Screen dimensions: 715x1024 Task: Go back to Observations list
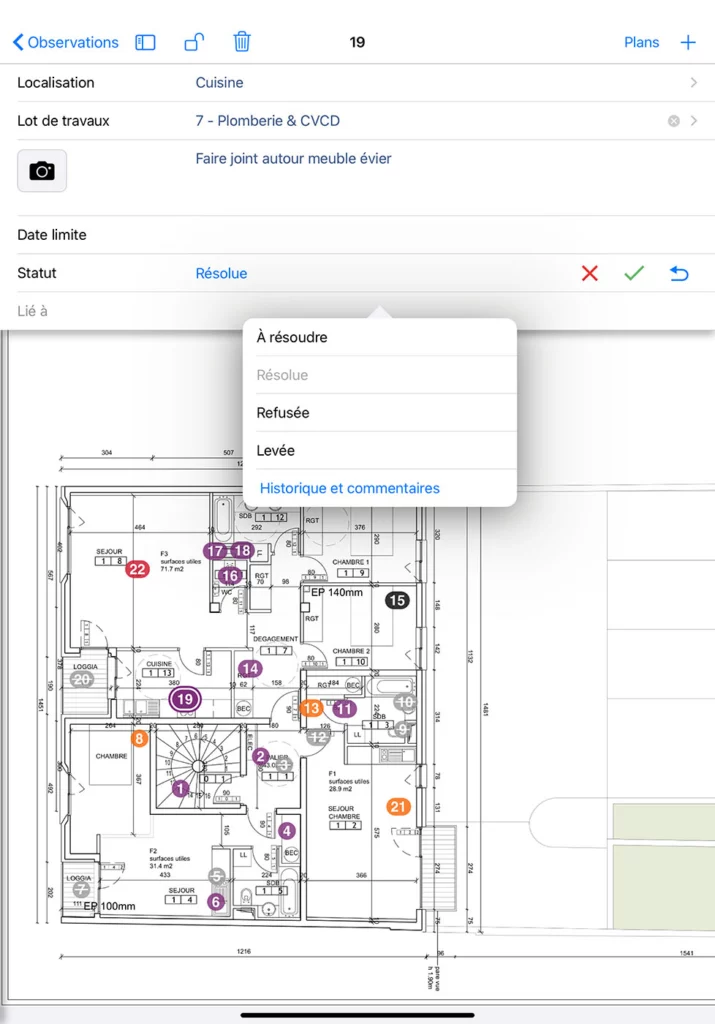tap(65, 42)
